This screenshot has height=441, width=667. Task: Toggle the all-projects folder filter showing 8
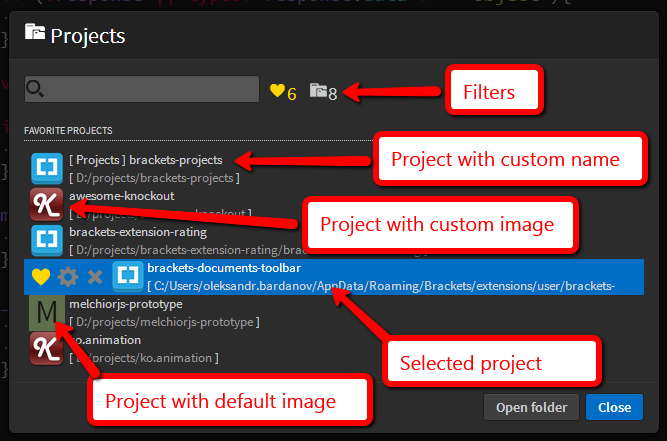click(x=323, y=92)
